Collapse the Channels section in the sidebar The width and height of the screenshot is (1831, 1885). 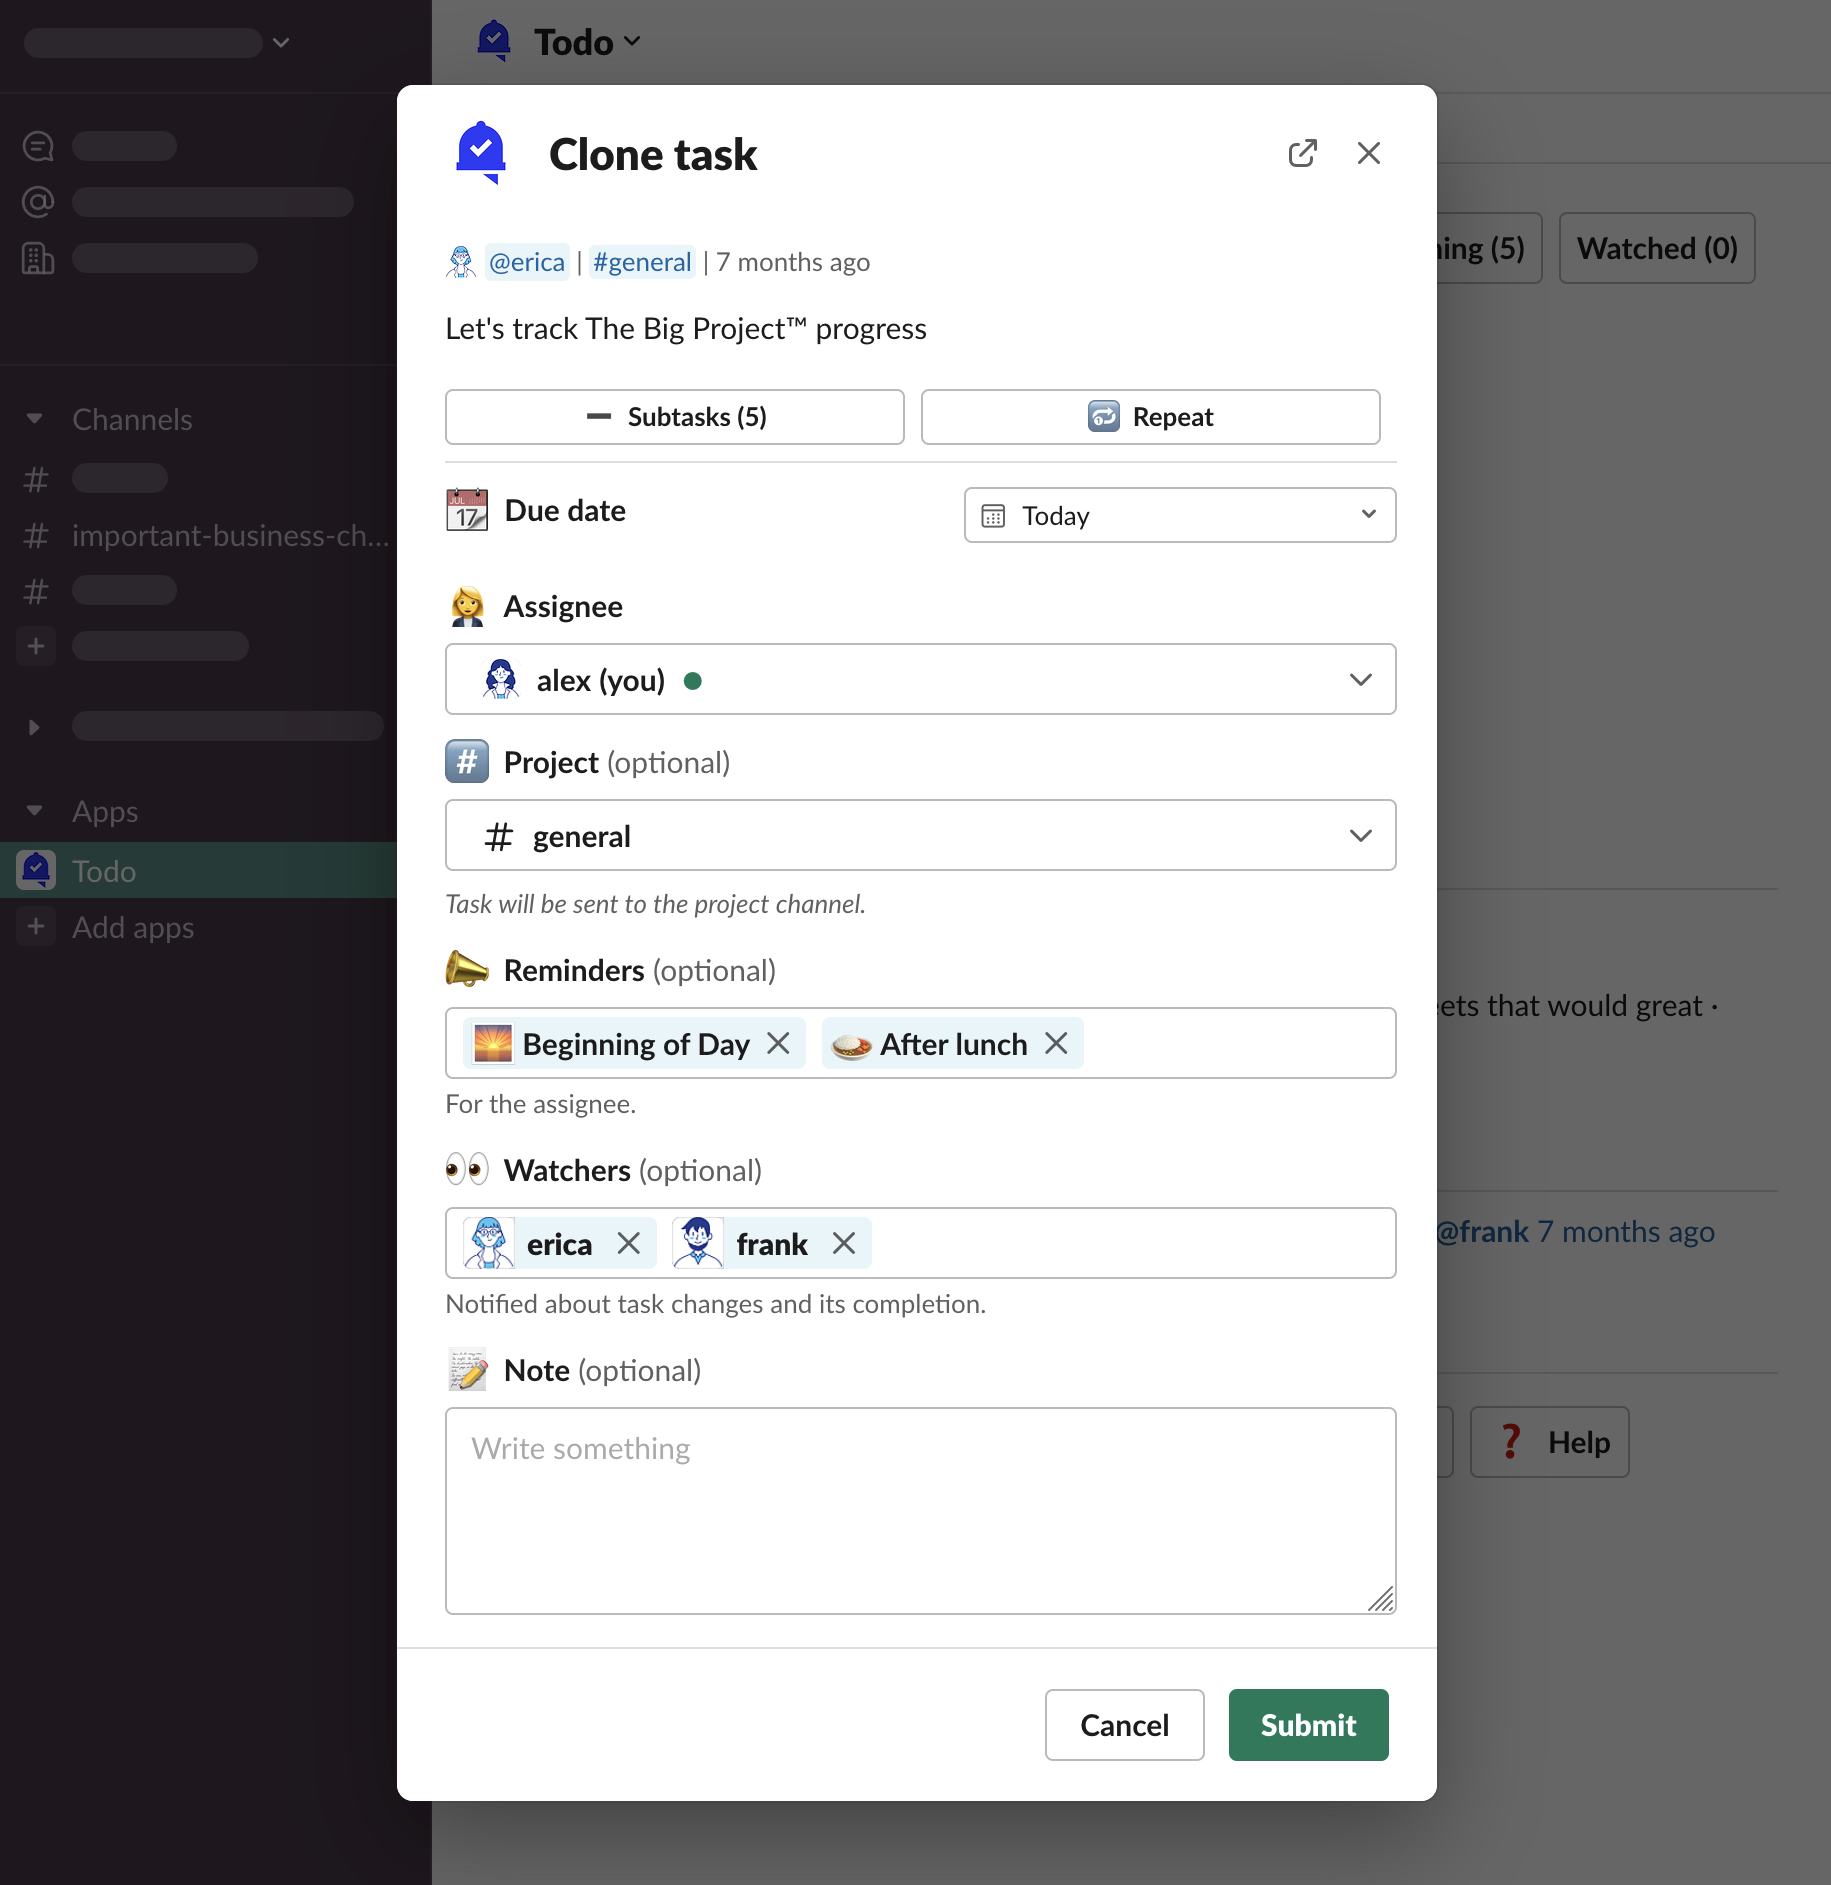coord(35,419)
